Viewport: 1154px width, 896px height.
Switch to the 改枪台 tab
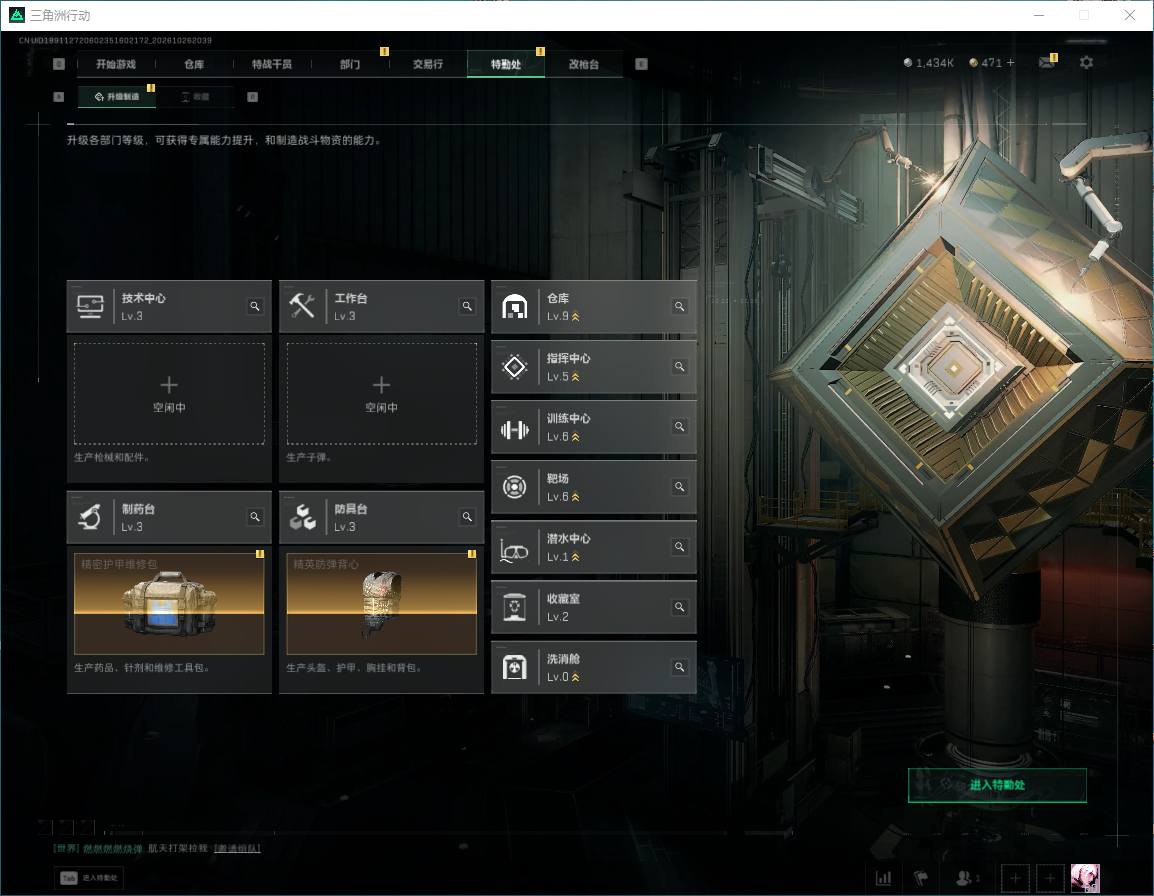(584, 64)
